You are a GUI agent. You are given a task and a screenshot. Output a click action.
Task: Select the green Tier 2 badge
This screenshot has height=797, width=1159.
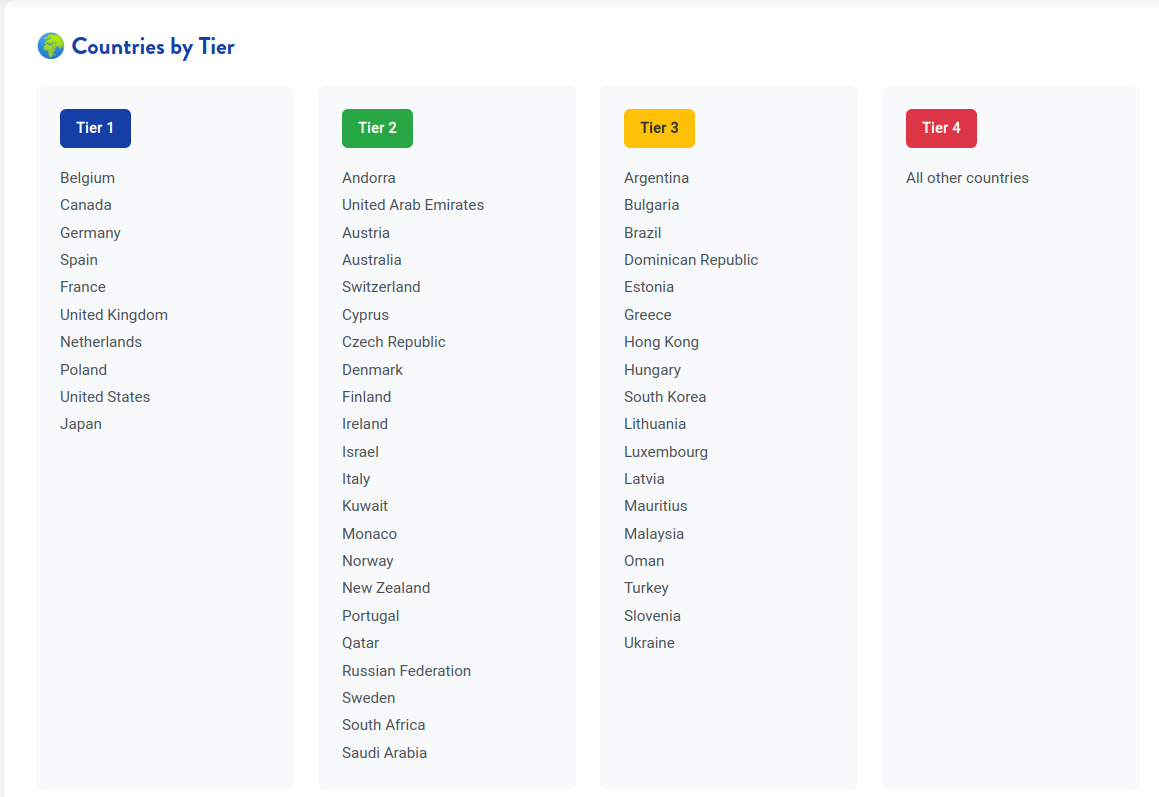[377, 128]
